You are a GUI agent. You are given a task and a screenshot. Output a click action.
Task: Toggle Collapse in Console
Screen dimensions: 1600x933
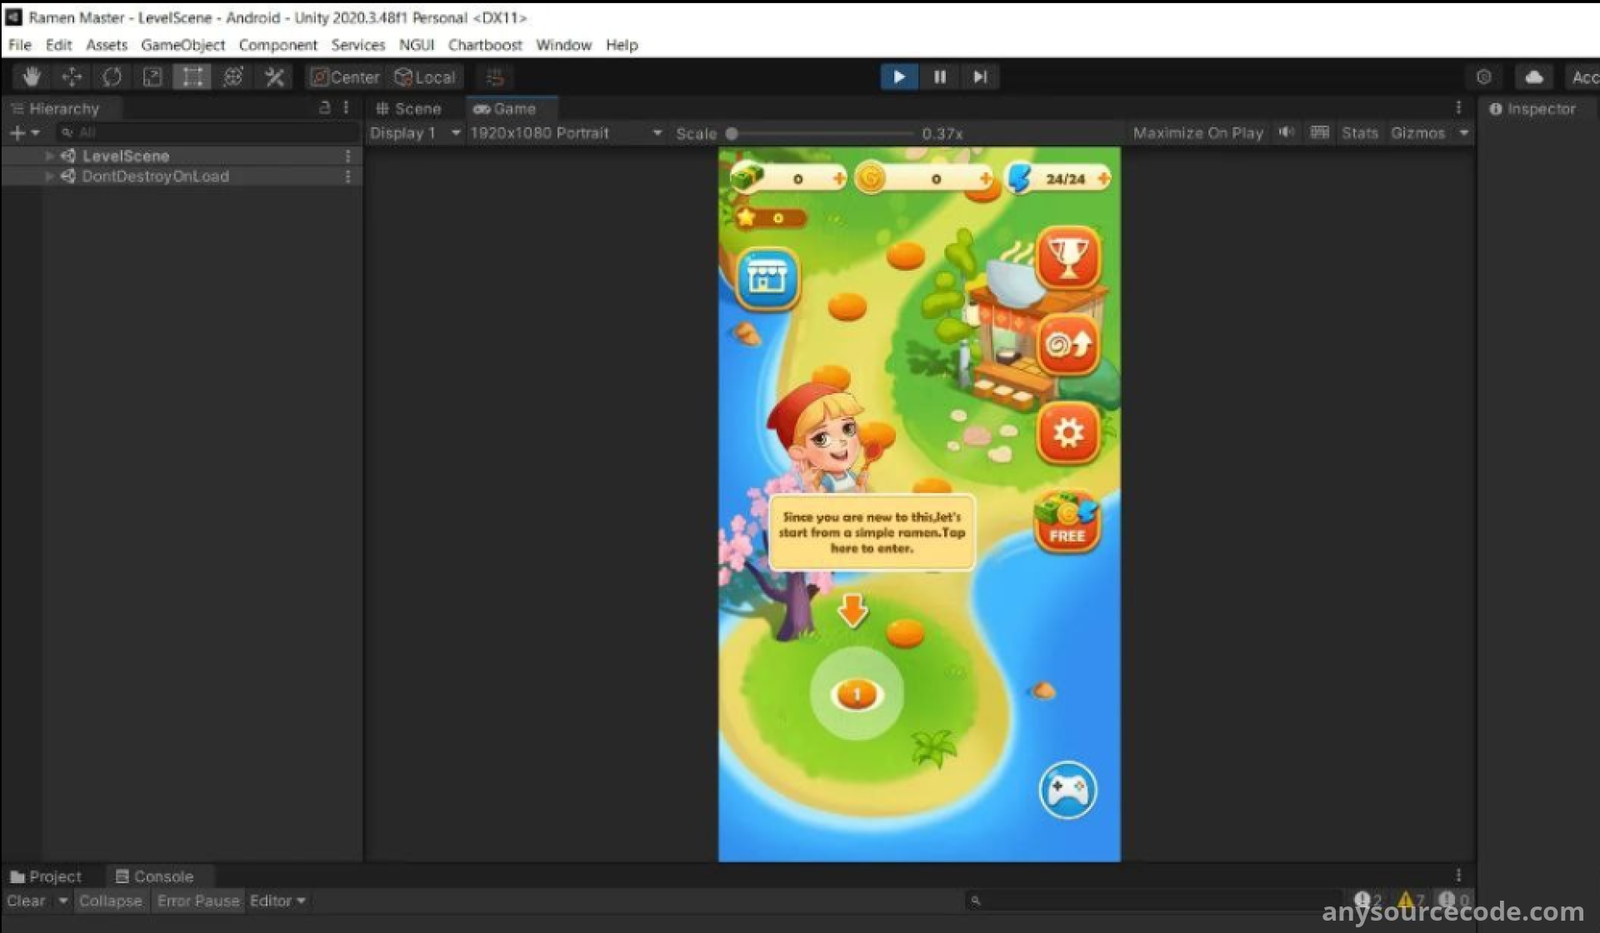[x=110, y=901]
